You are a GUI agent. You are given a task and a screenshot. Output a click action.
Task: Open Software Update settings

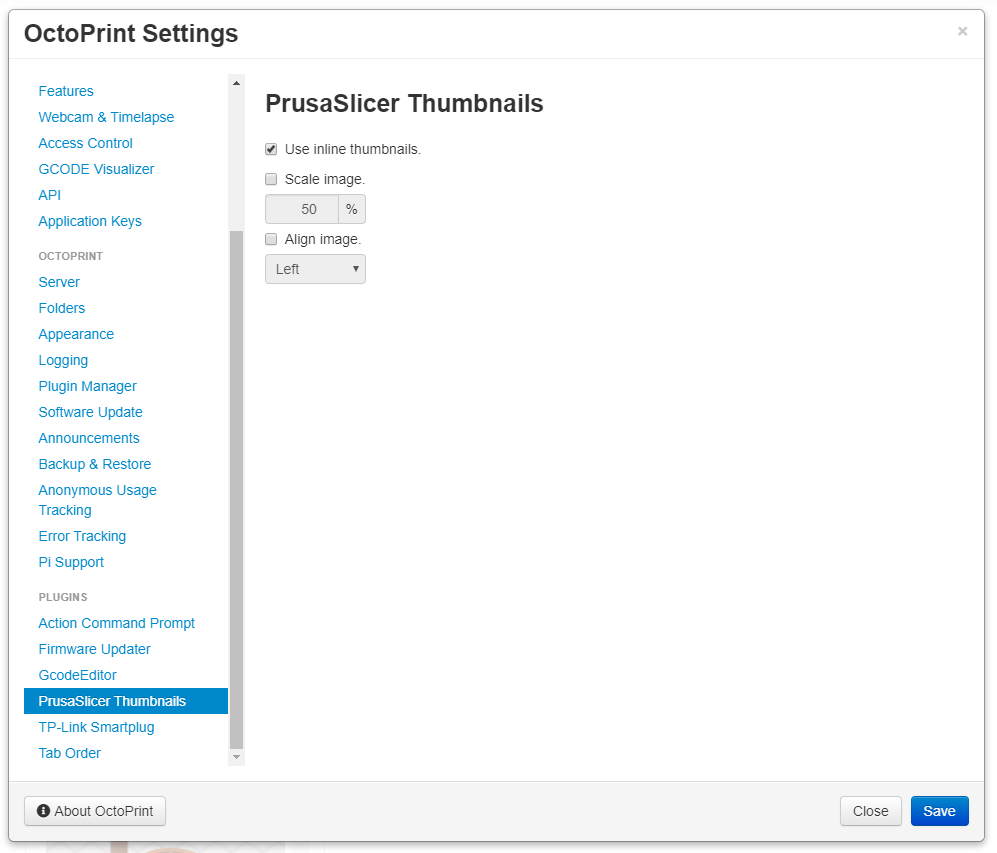90,411
